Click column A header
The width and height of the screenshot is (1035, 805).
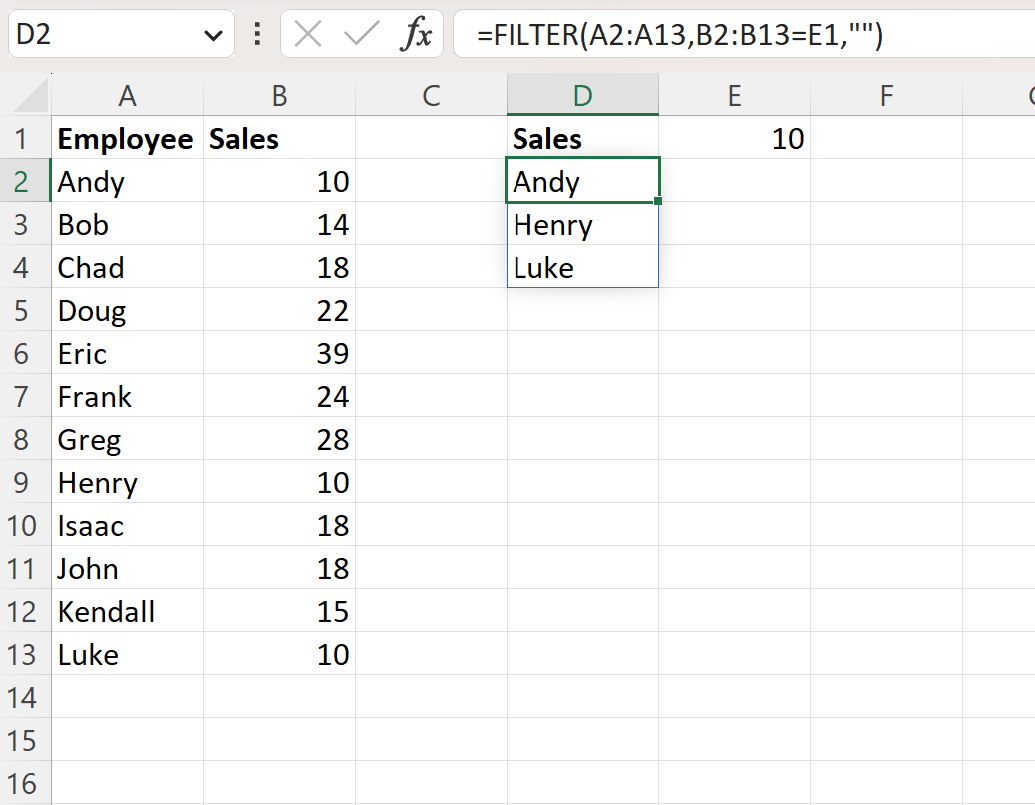click(127, 95)
